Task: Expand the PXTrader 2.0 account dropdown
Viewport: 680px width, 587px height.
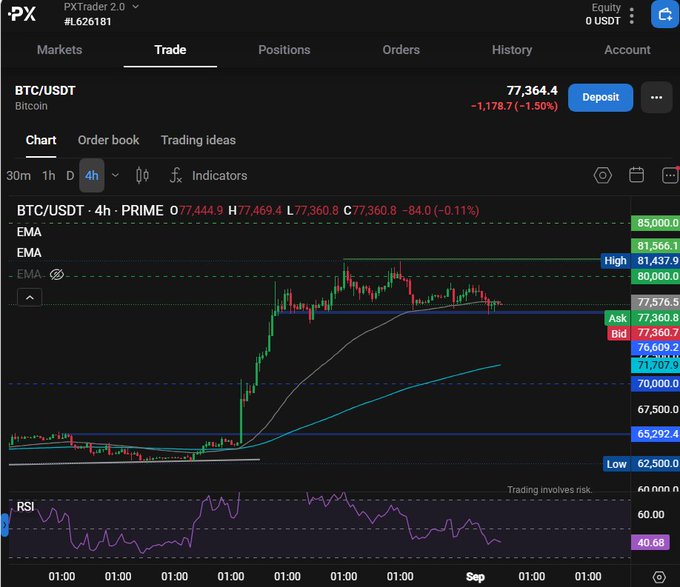Action: (135, 7)
